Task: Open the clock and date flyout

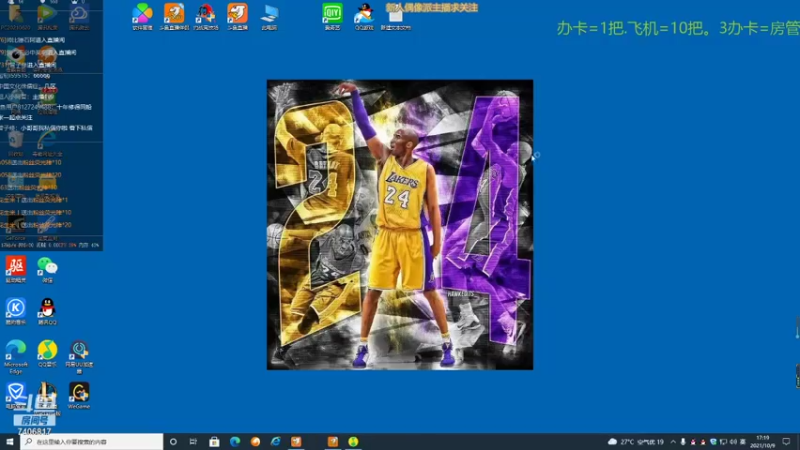Action: [763, 441]
